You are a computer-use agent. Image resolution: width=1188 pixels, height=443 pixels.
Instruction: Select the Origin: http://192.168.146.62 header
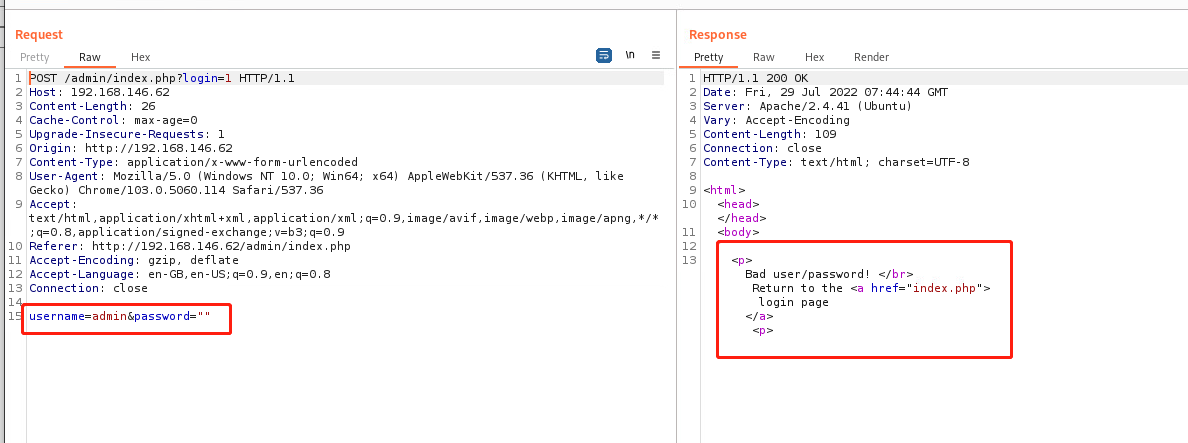click(x=131, y=148)
